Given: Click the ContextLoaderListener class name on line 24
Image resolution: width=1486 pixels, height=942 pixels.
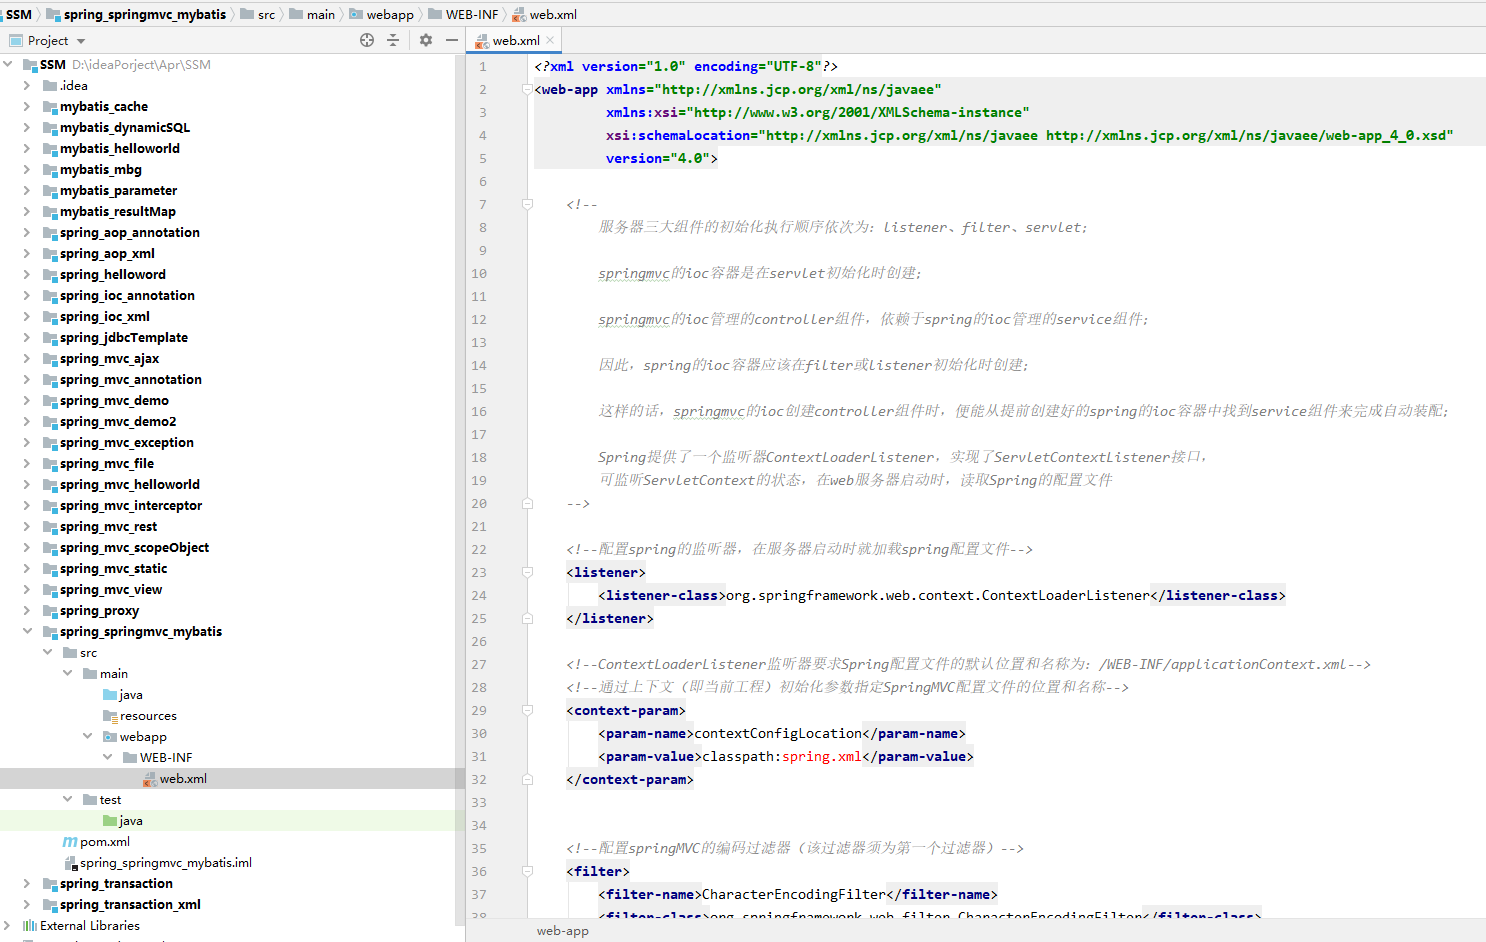Looking at the screenshot, I should click(1066, 595).
